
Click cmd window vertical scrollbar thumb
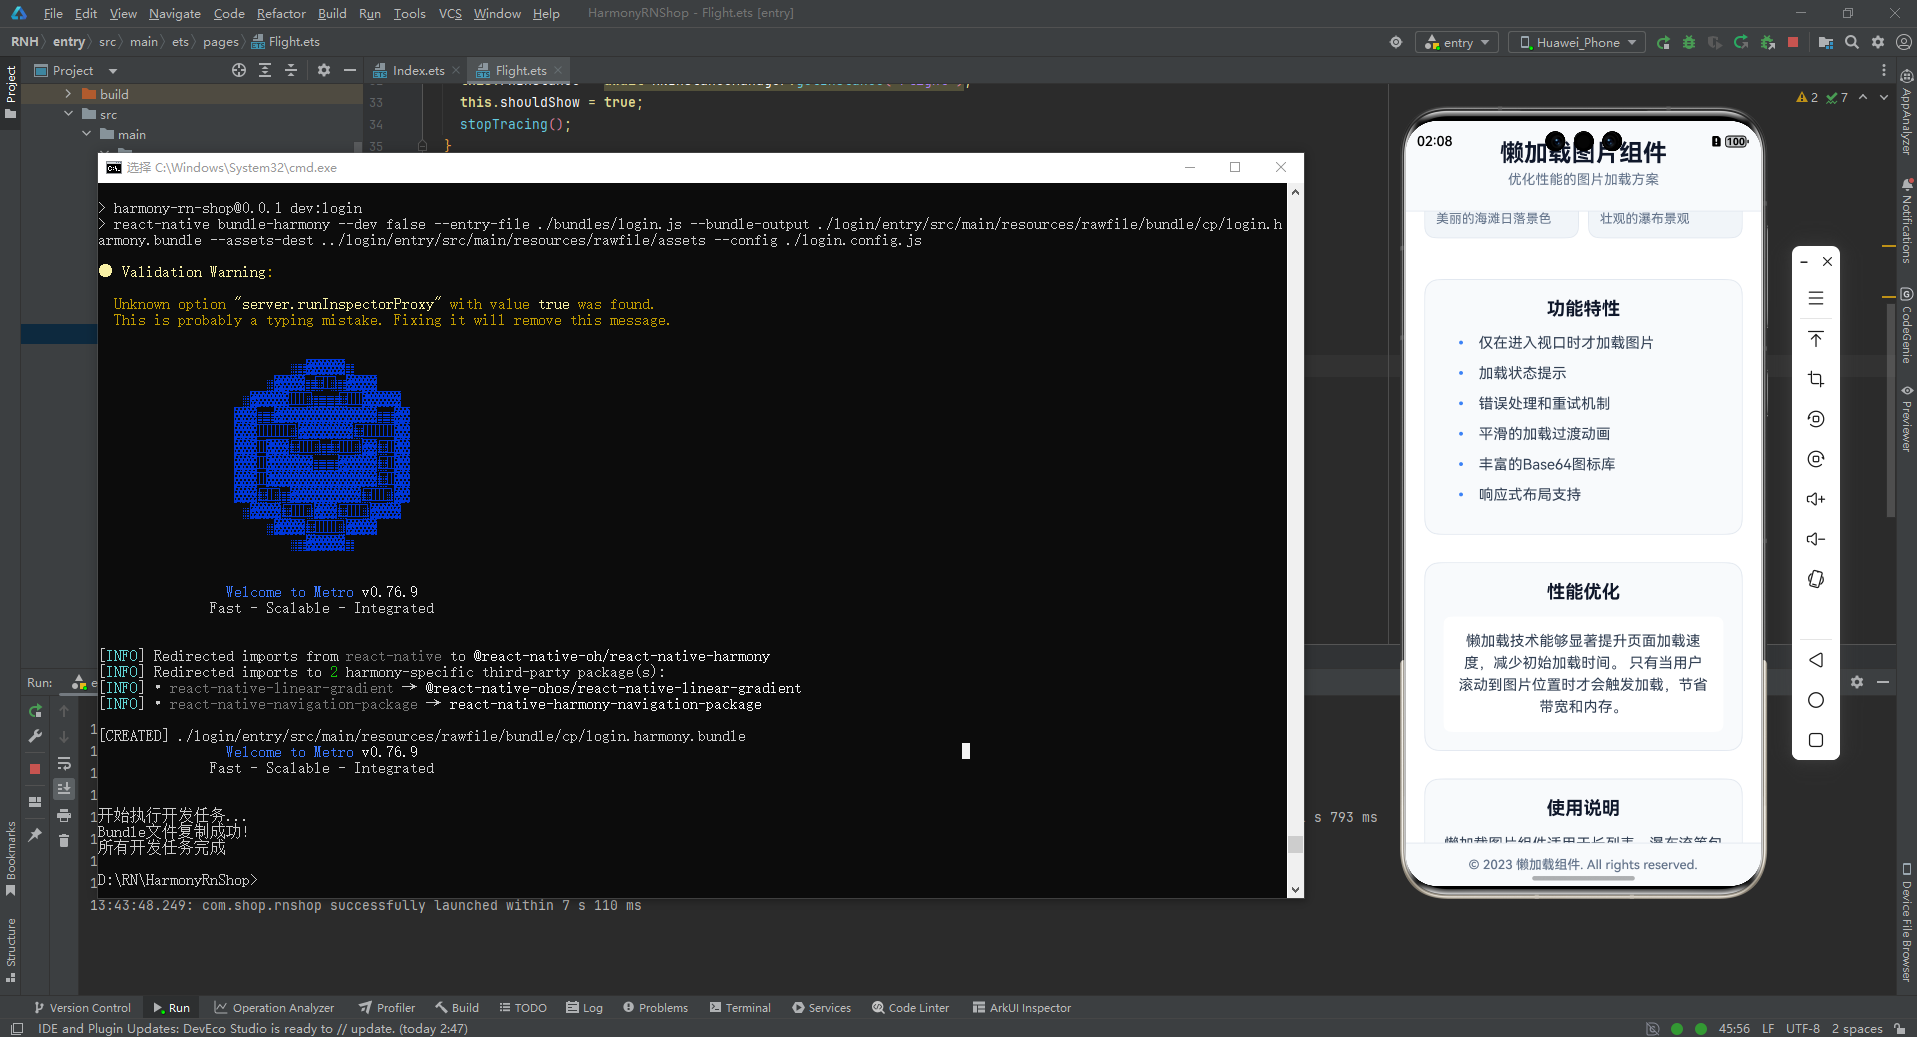pyautogui.click(x=1295, y=844)
